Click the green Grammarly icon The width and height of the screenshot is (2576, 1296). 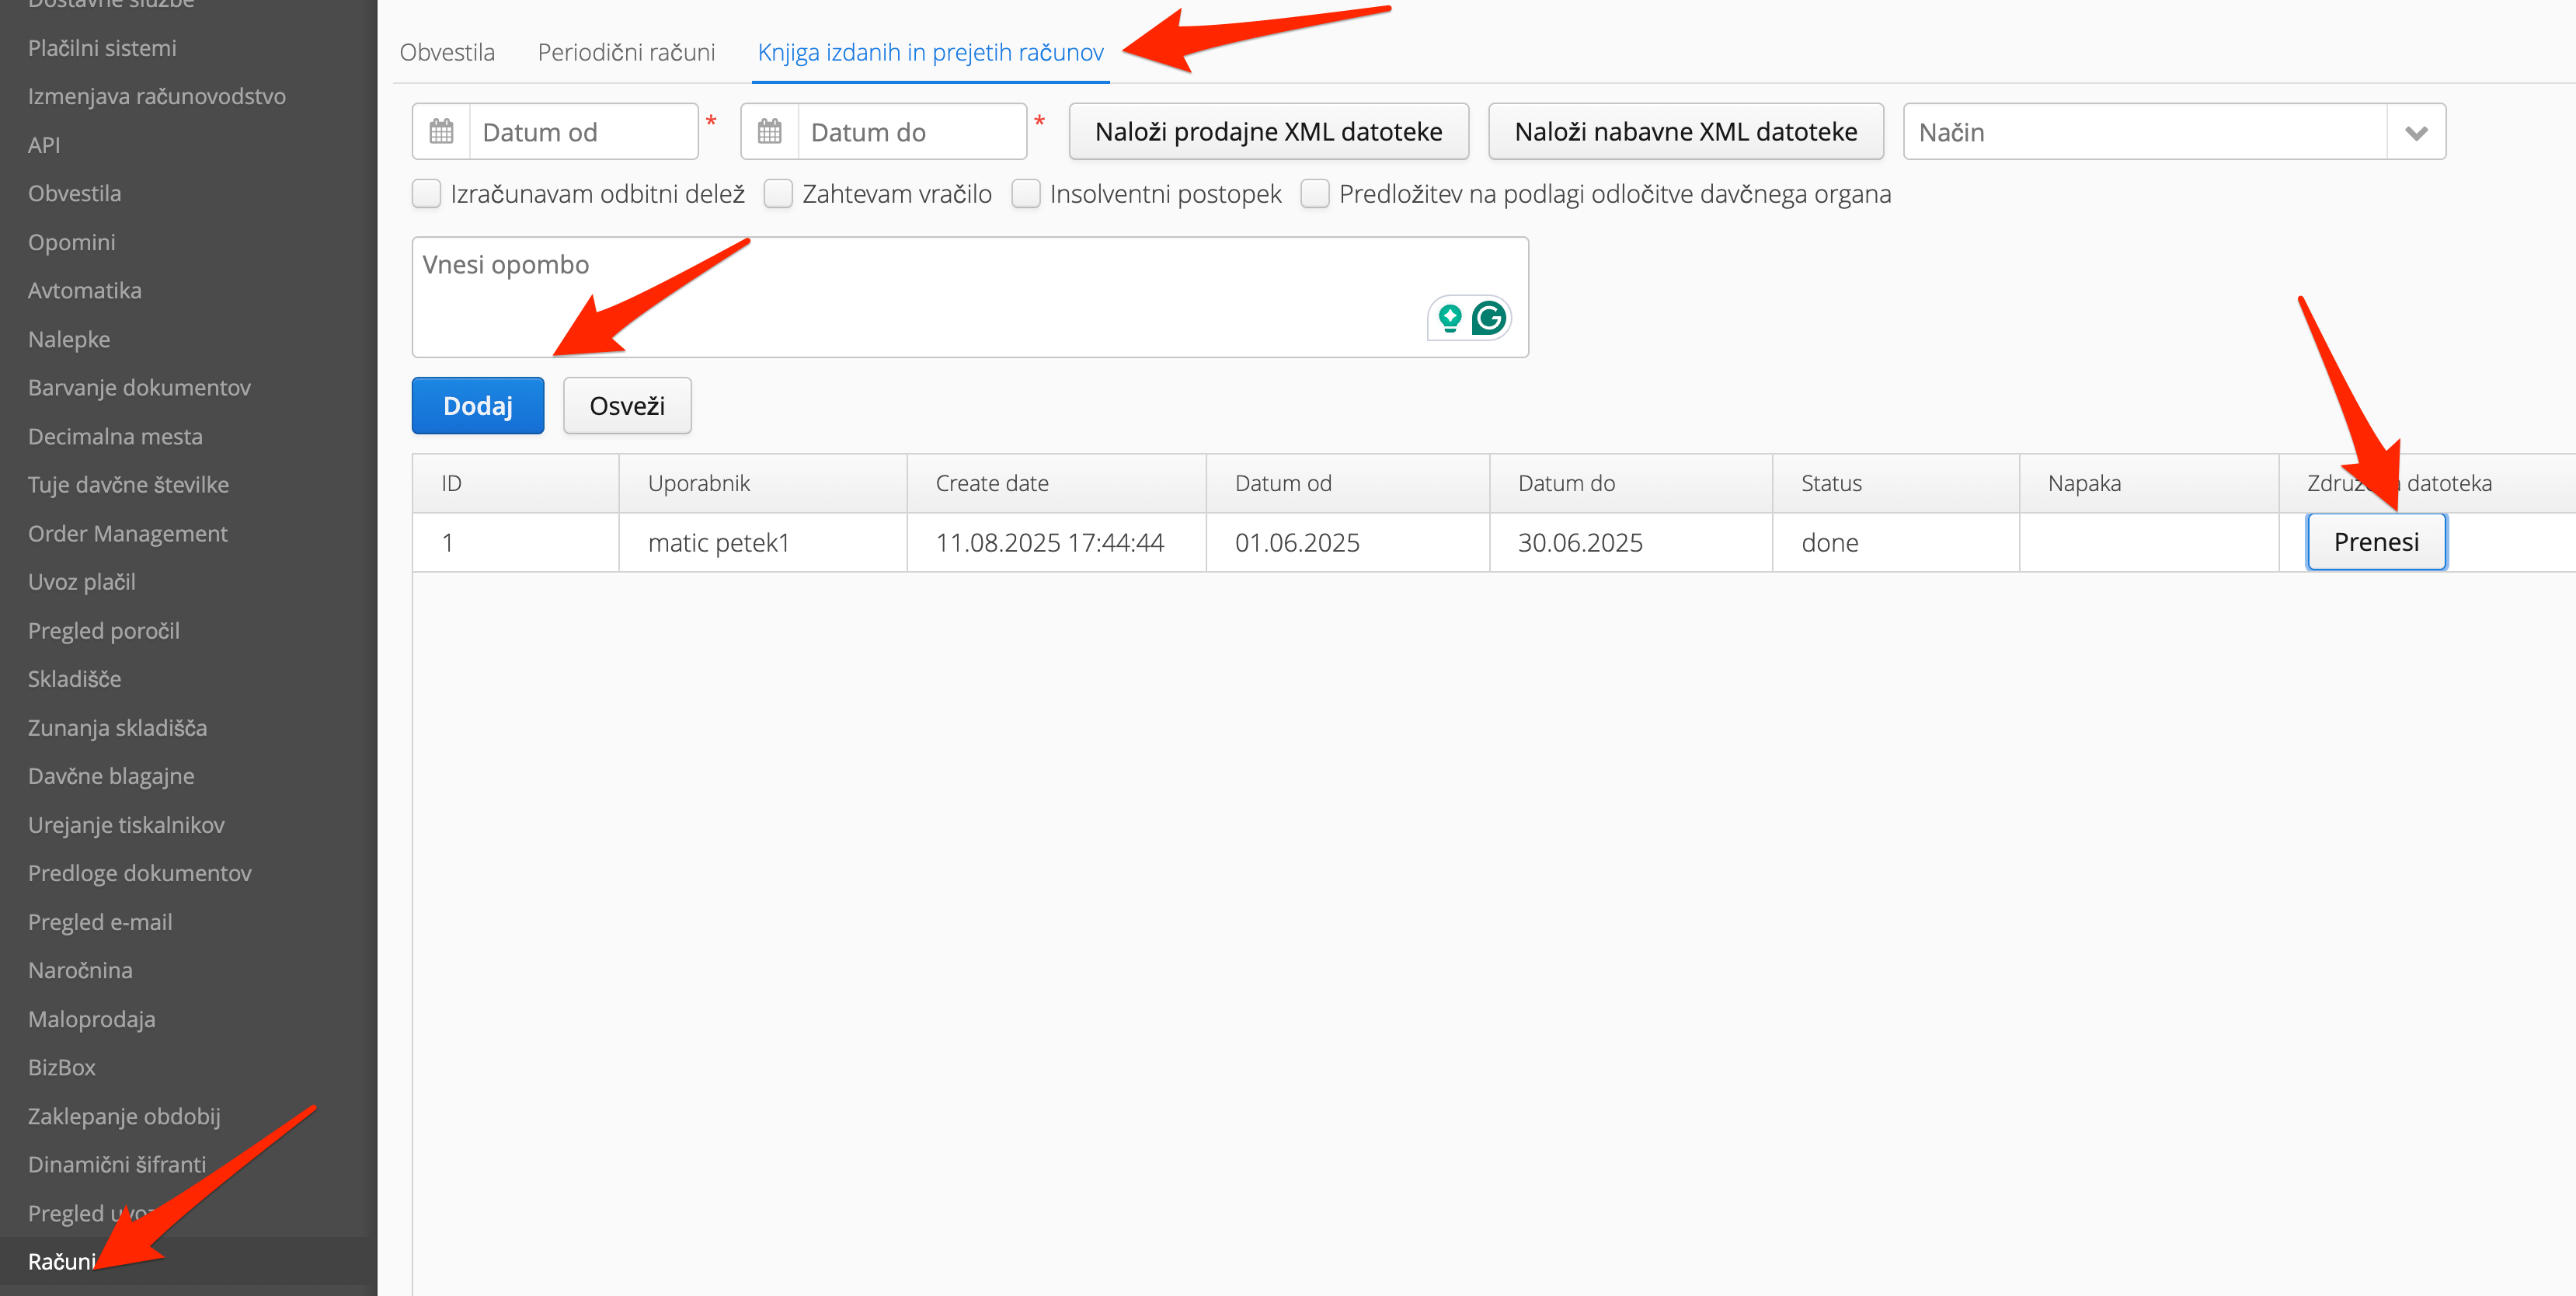pos(1489,318)
